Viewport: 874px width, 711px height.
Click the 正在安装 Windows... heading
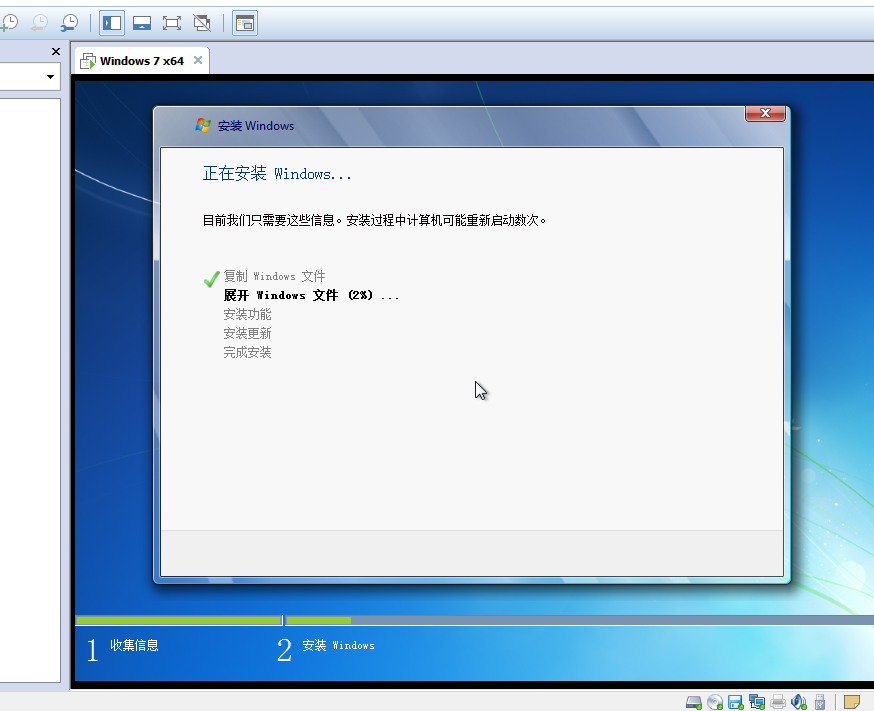click(277, 173)
